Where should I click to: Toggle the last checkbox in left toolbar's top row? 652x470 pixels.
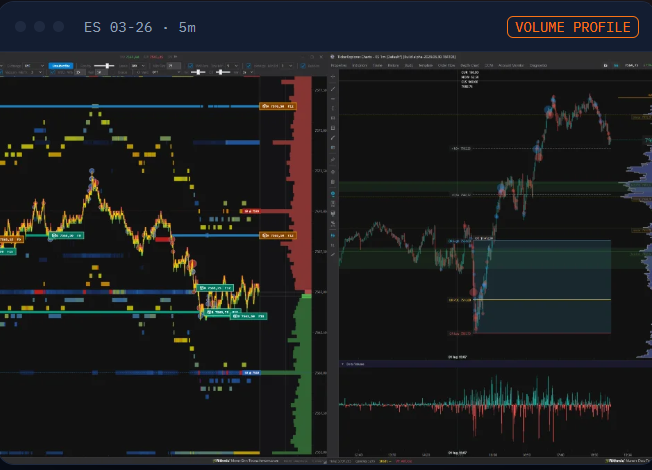pos(303,66)
